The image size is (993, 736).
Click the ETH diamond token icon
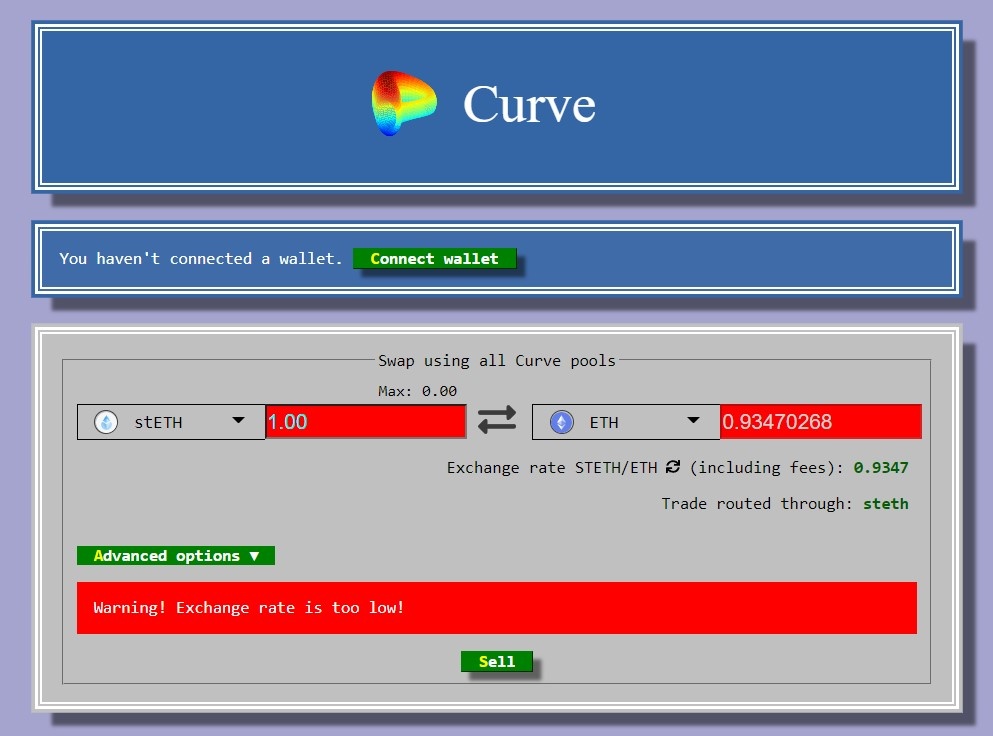(561, 422)
